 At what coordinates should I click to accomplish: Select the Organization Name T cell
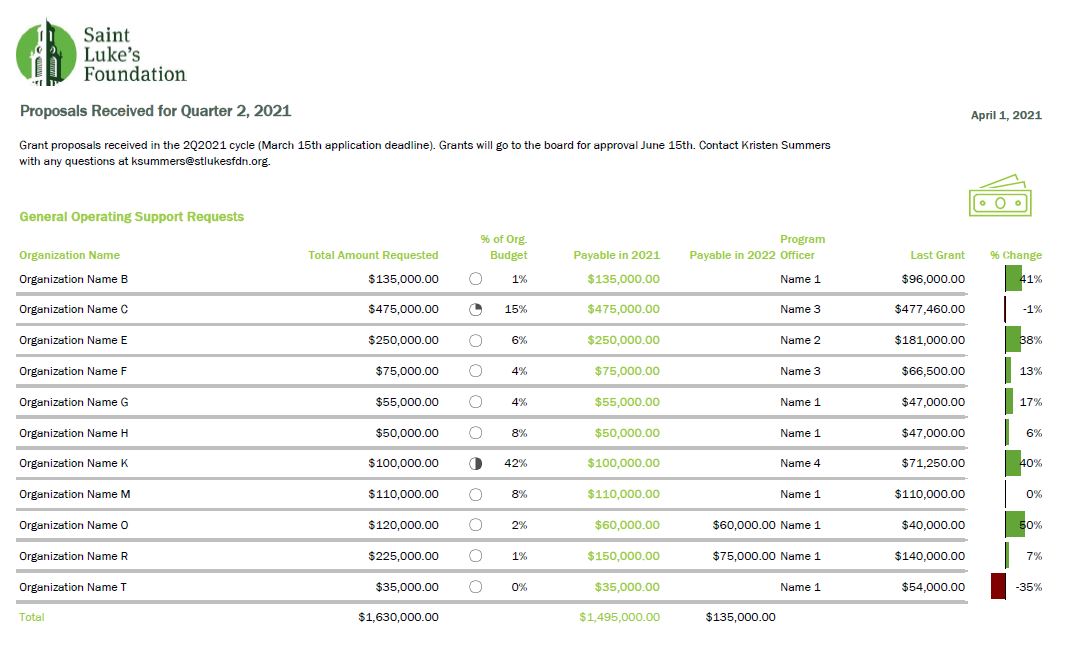point(73,587)
